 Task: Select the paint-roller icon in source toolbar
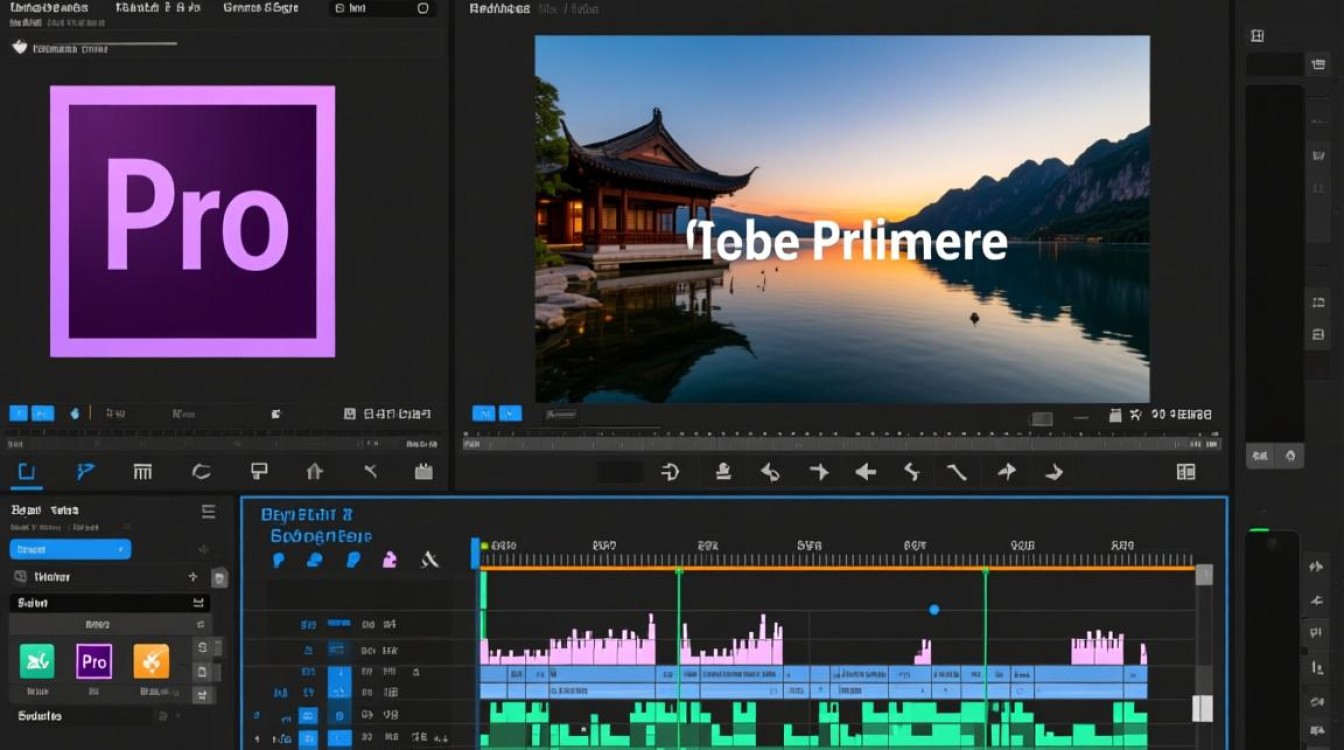[259, 472]
